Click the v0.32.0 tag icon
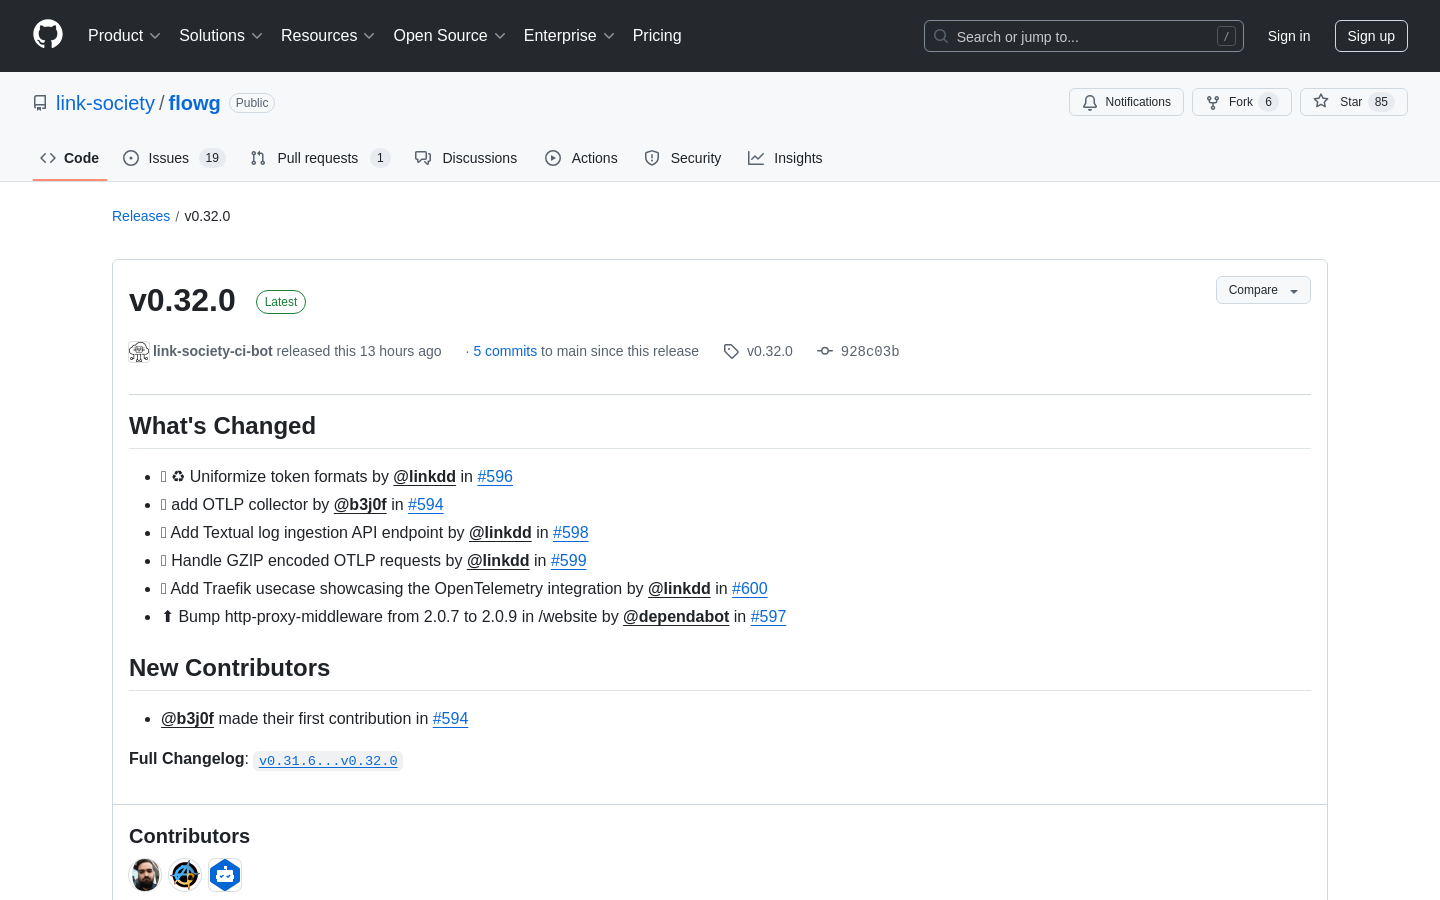 click(x=731, y=351)
